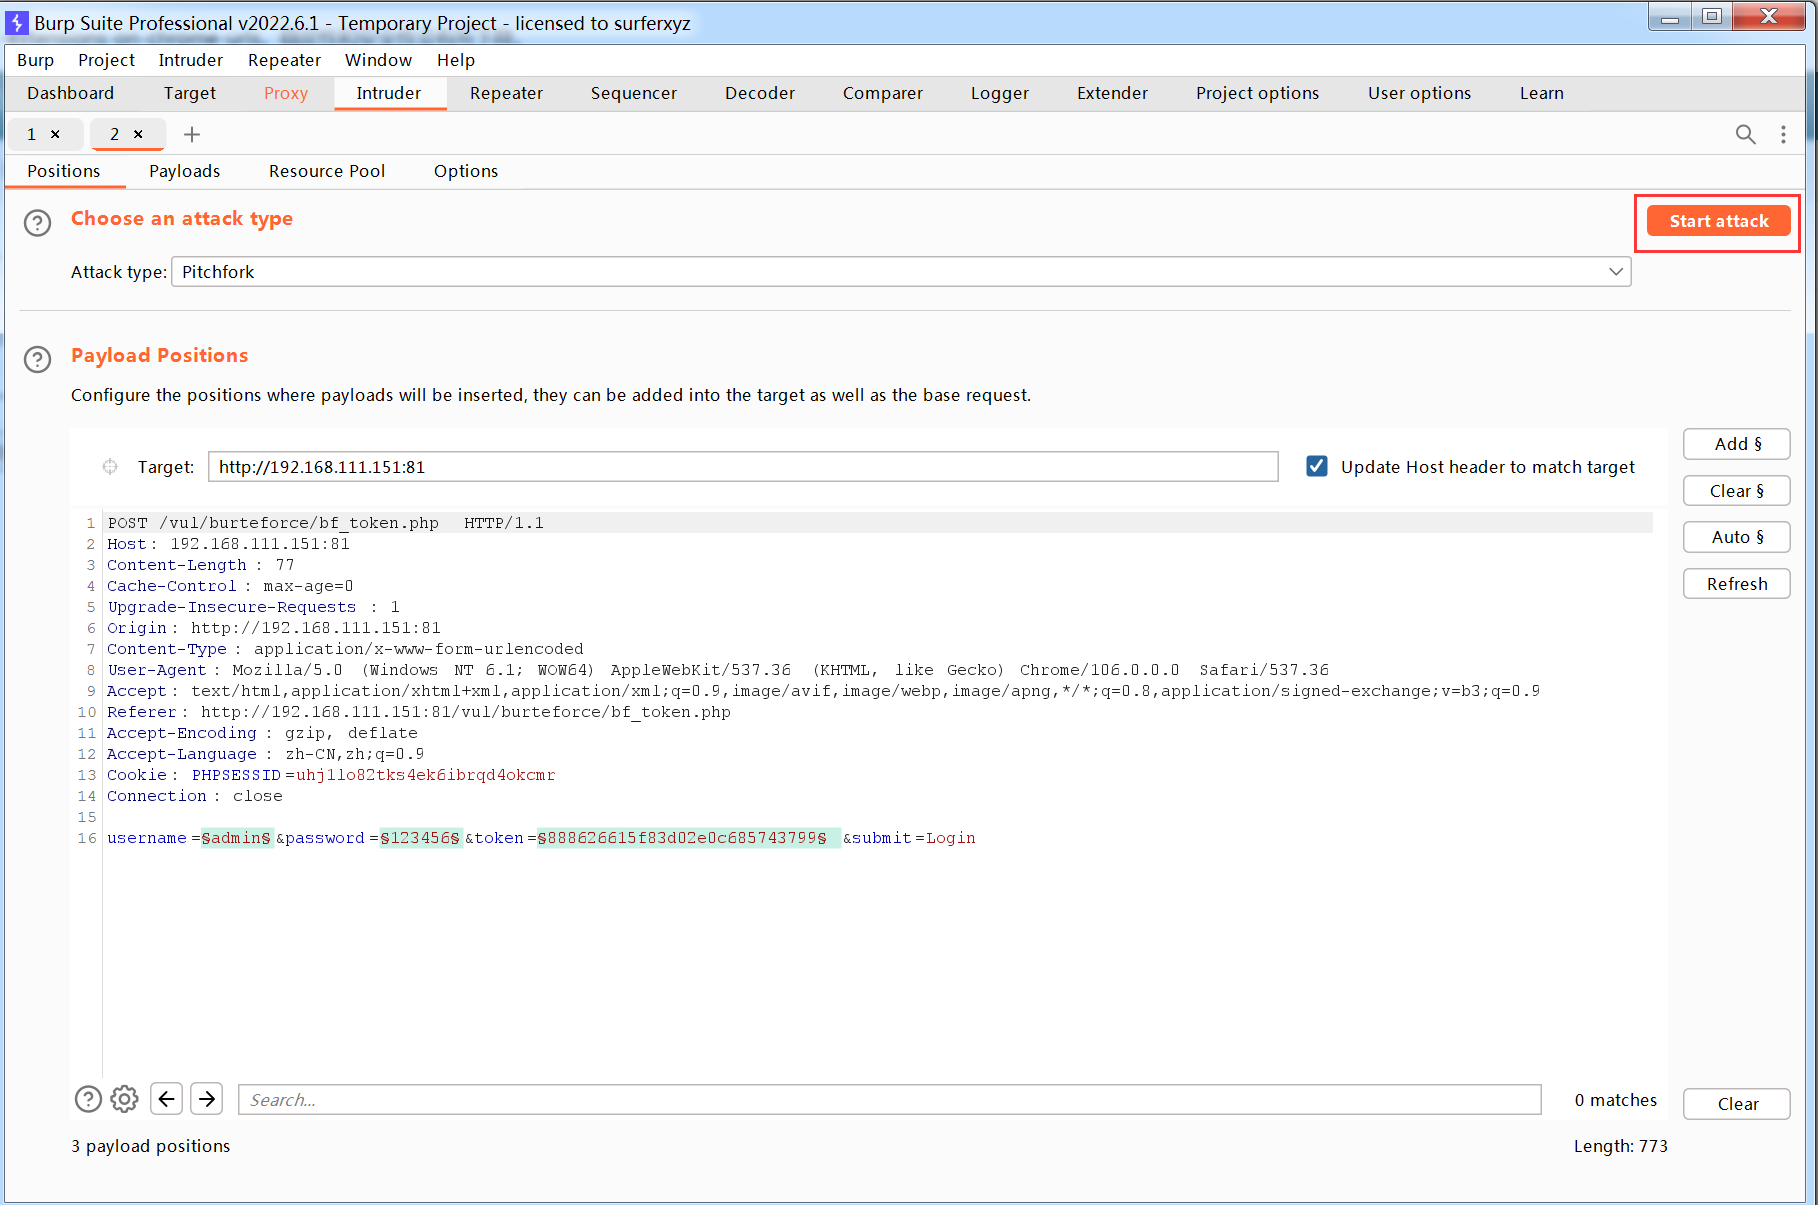
Task: Click the target crosshair icon beside Target
Action: 110,467
